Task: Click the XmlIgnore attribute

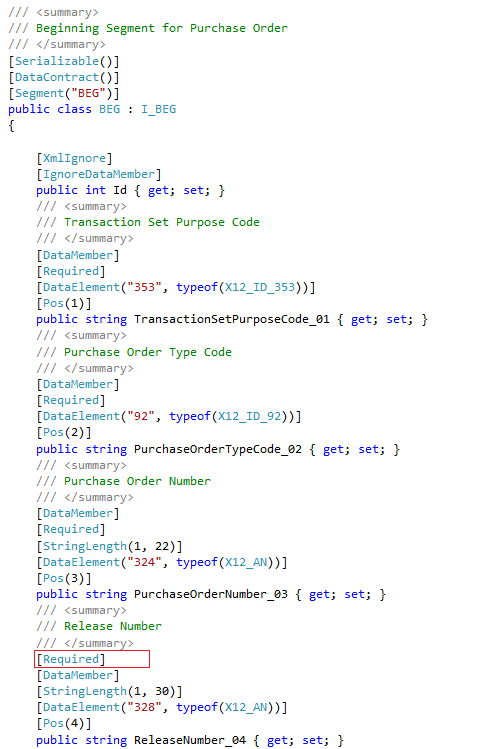Action: tap(75, 158)
